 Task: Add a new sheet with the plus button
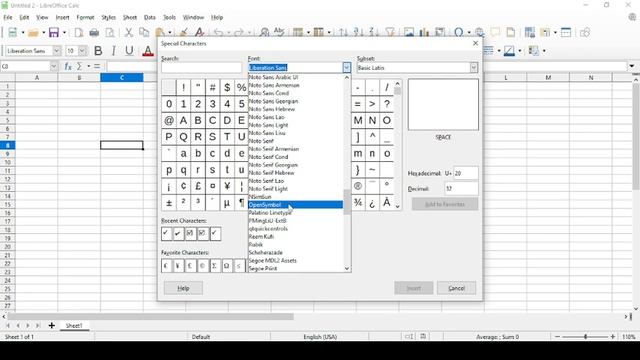(51, 326)
